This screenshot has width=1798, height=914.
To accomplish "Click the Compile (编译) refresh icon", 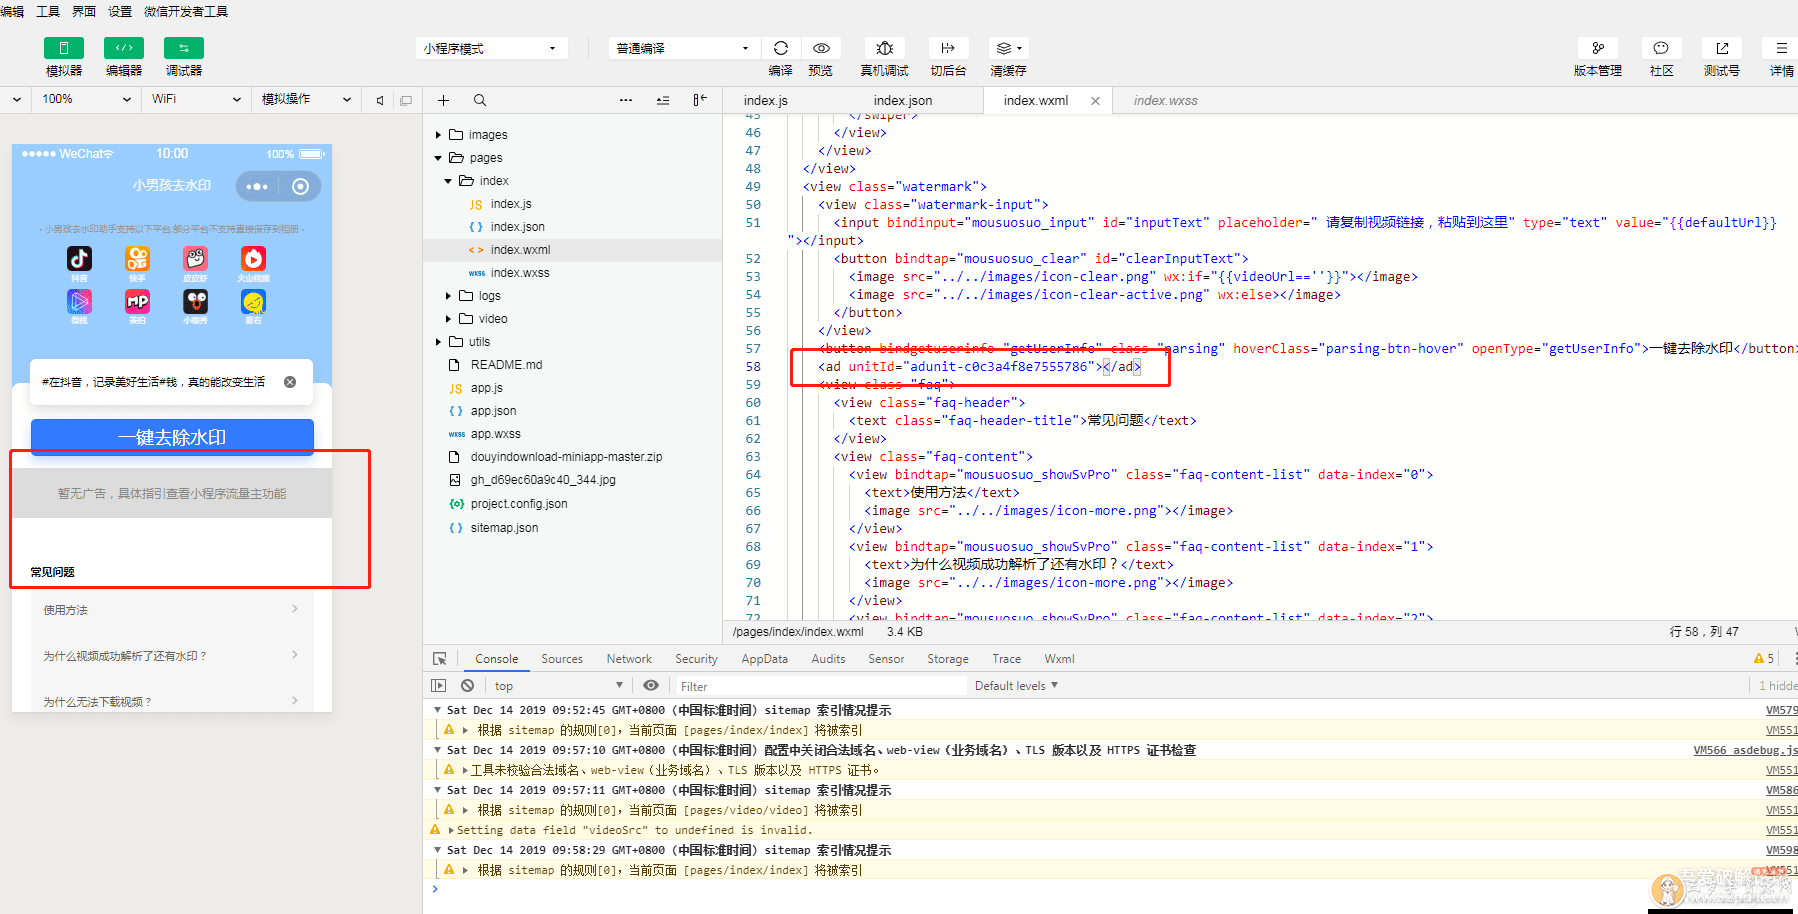I will click(x=781, y=48).
